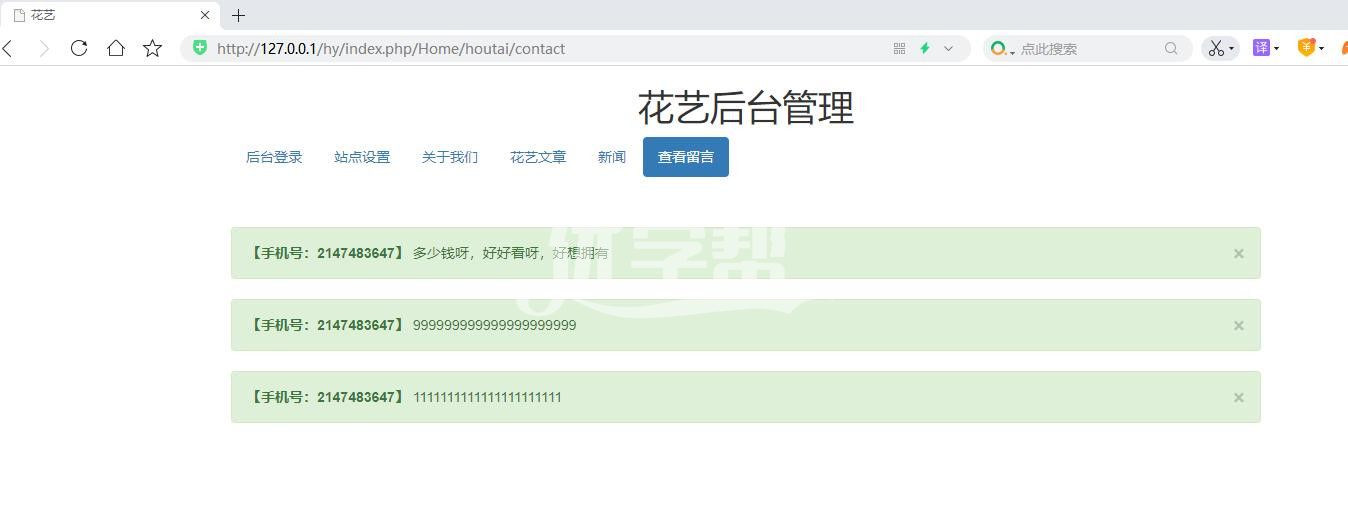Close the 9999999 message alert
The width and height of the screenshot is (1348, 521).
pos(1238,325)
